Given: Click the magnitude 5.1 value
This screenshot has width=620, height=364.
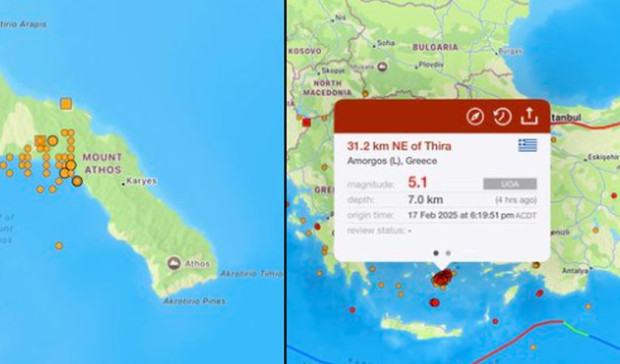Looking at the screenshot, I should [418, 183].
